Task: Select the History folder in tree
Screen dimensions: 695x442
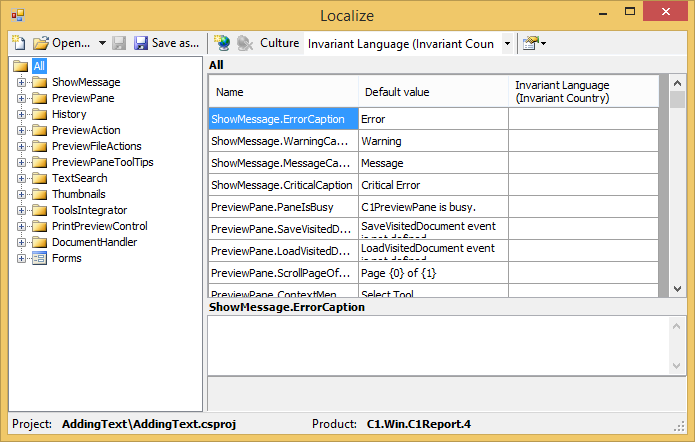Action: coord(69,114)
